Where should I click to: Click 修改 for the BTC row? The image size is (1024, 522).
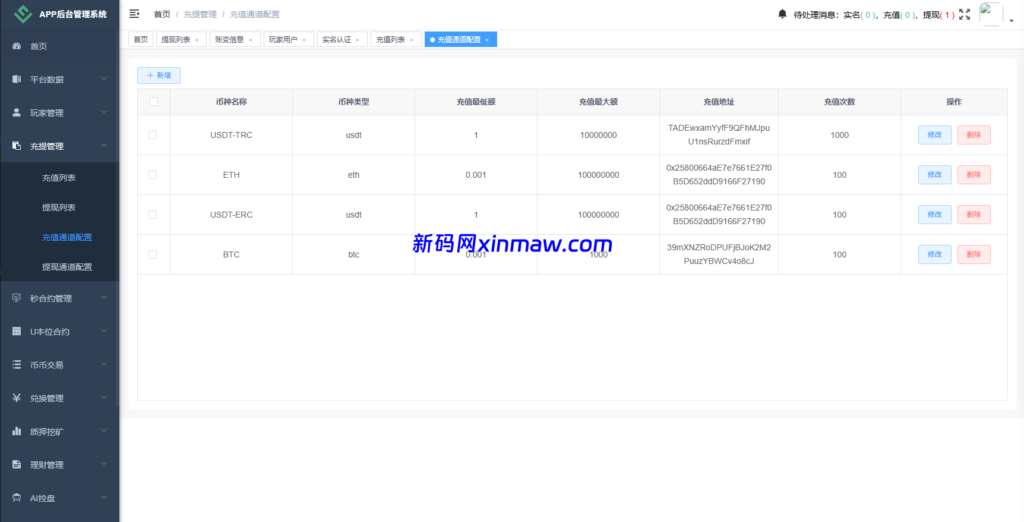click(935, 254)
